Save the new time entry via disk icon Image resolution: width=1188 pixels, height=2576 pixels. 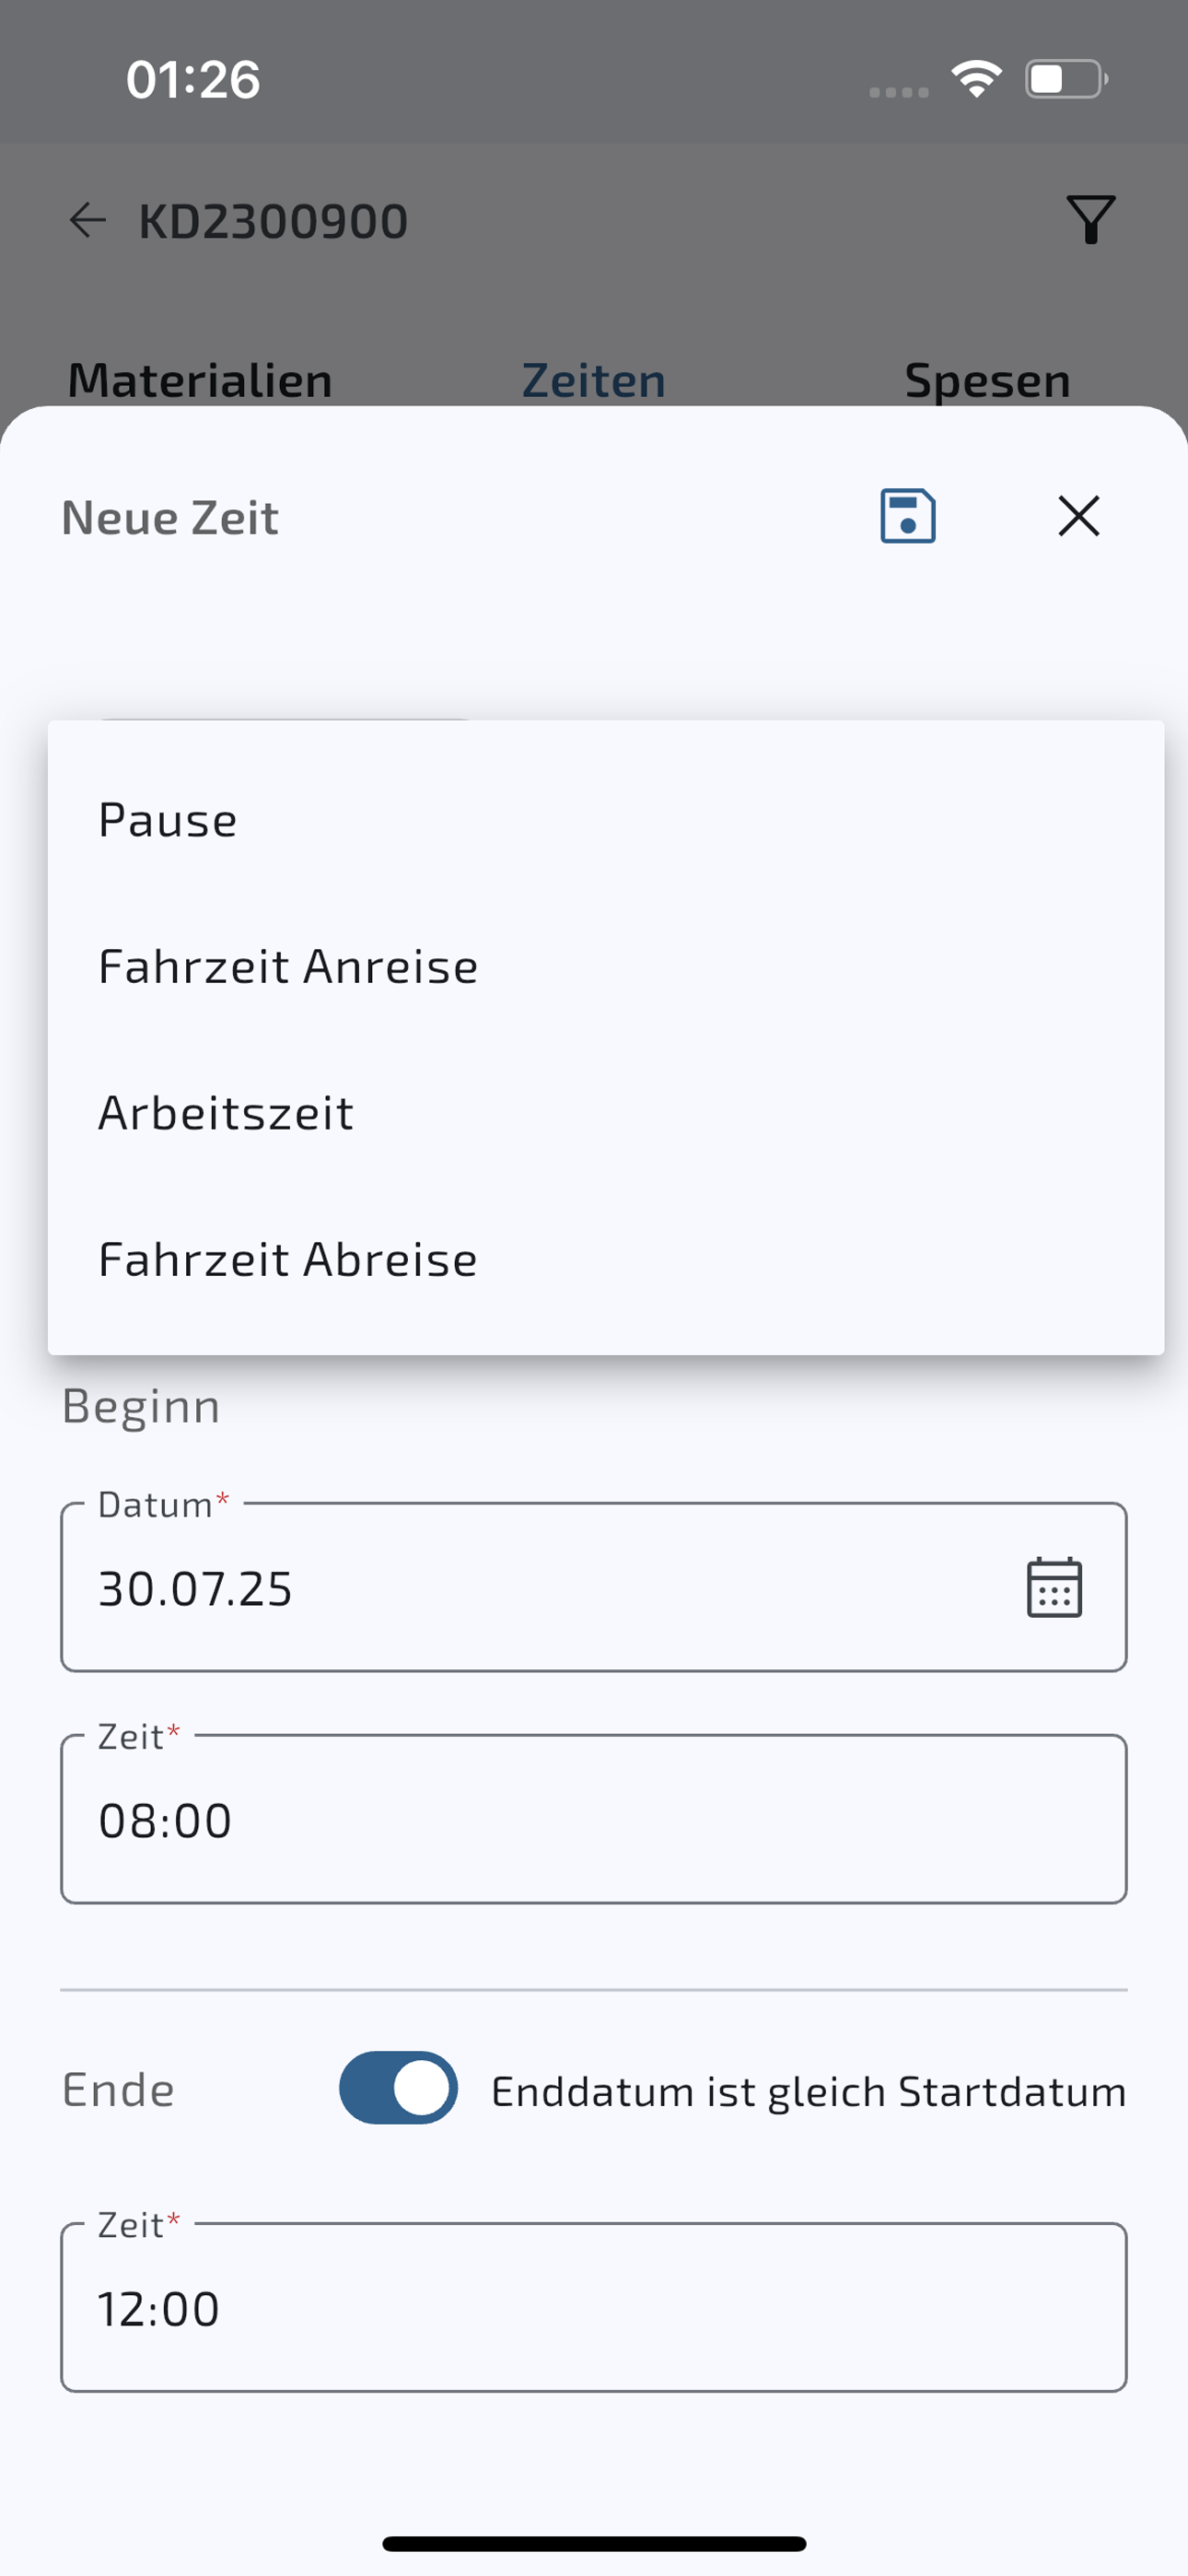(x=907, y=516)
